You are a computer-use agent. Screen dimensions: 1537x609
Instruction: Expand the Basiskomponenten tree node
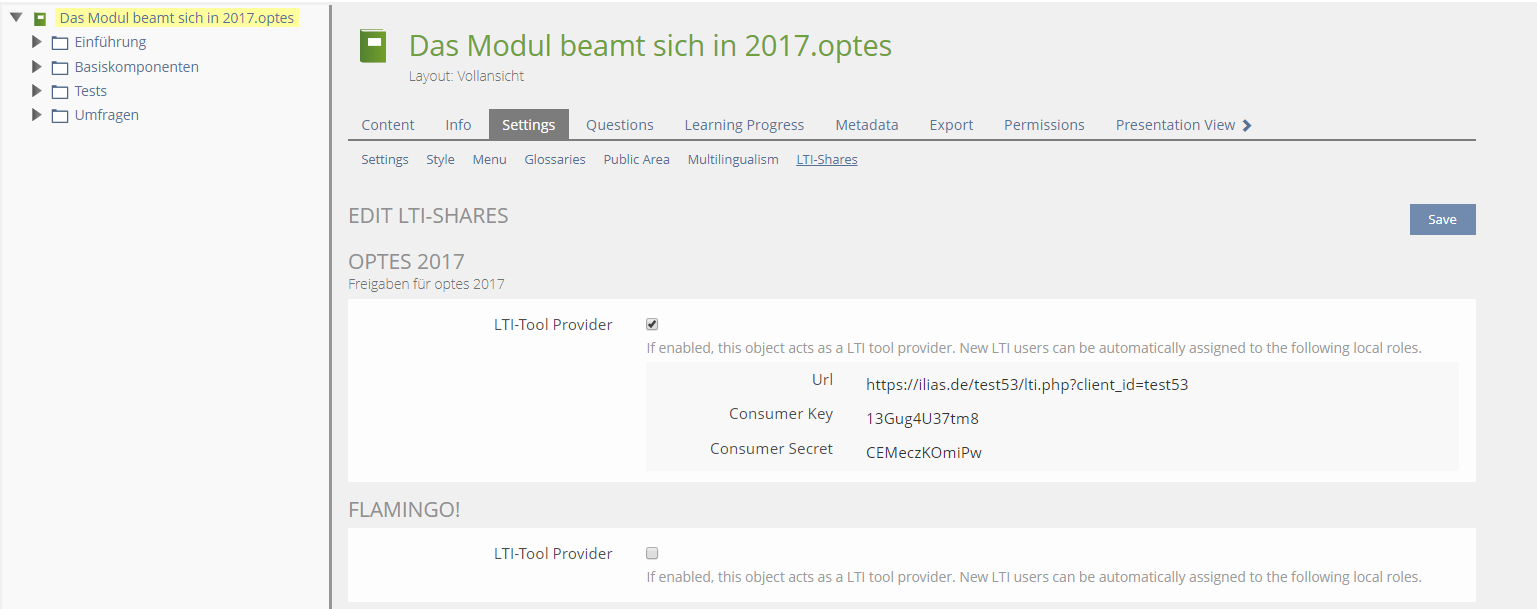pos(37,67)
